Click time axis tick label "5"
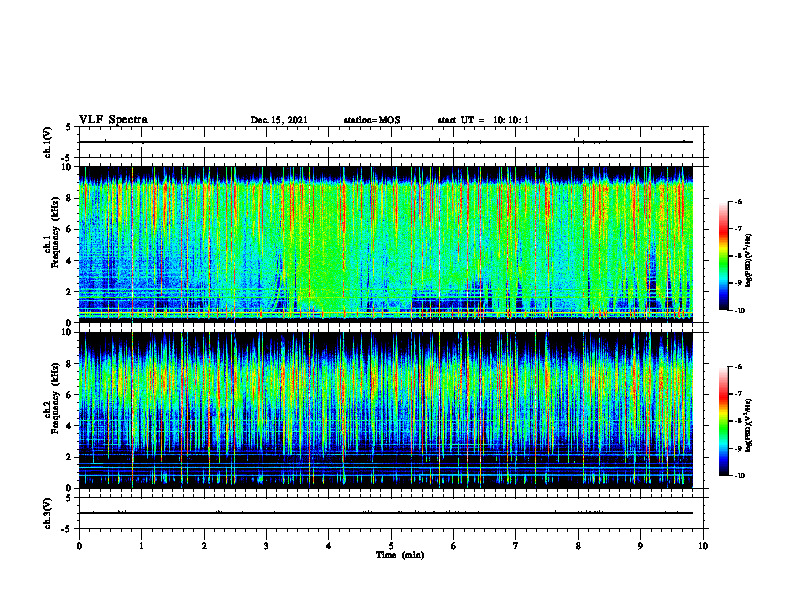Screen dimensions: 792x612 (391, 546)
